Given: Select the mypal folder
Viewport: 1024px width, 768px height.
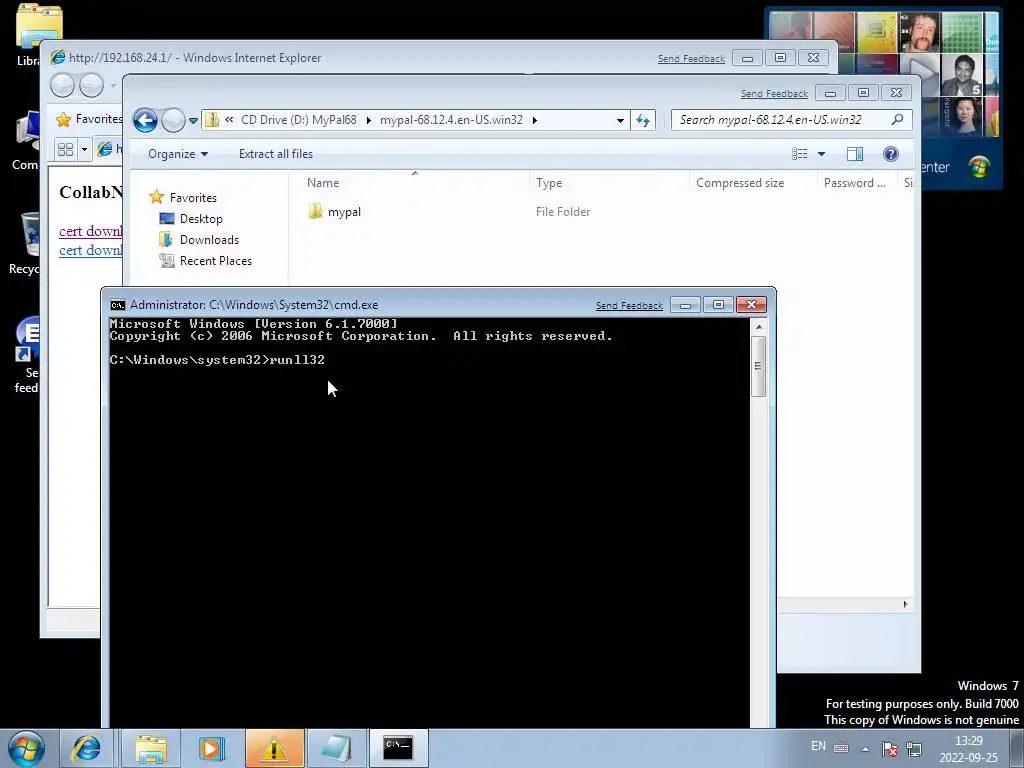Looking at the screenshot, I should click(335, 212).
